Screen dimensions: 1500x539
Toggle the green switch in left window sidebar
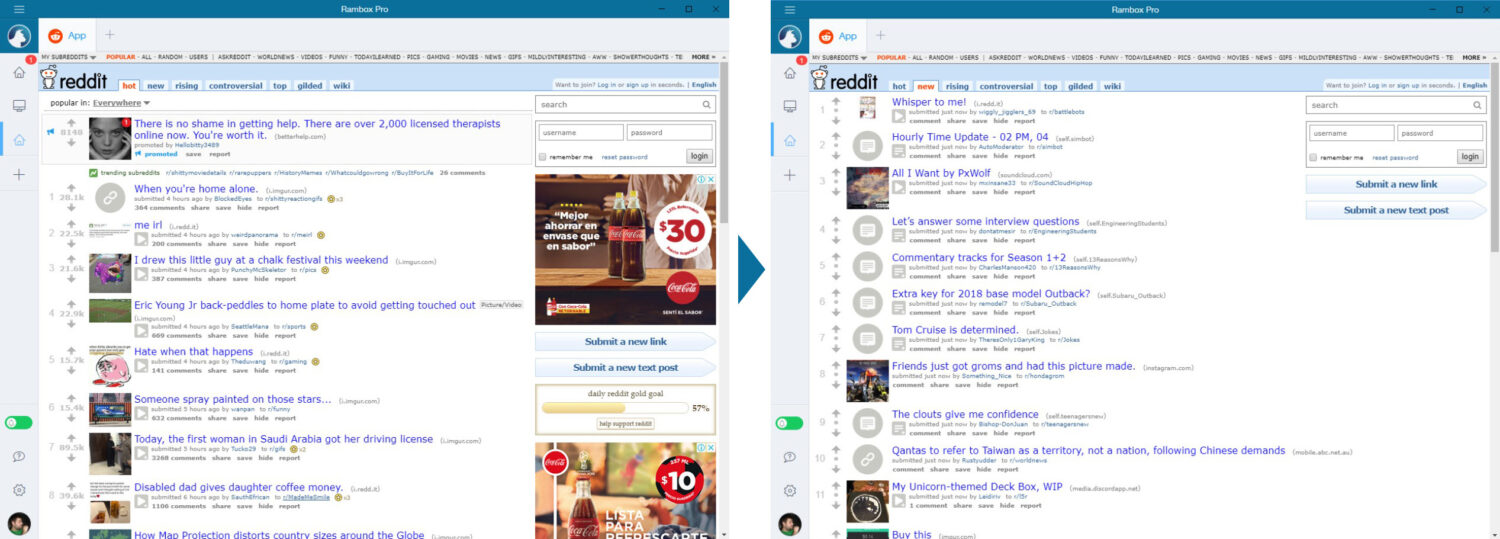click(19, 422)
